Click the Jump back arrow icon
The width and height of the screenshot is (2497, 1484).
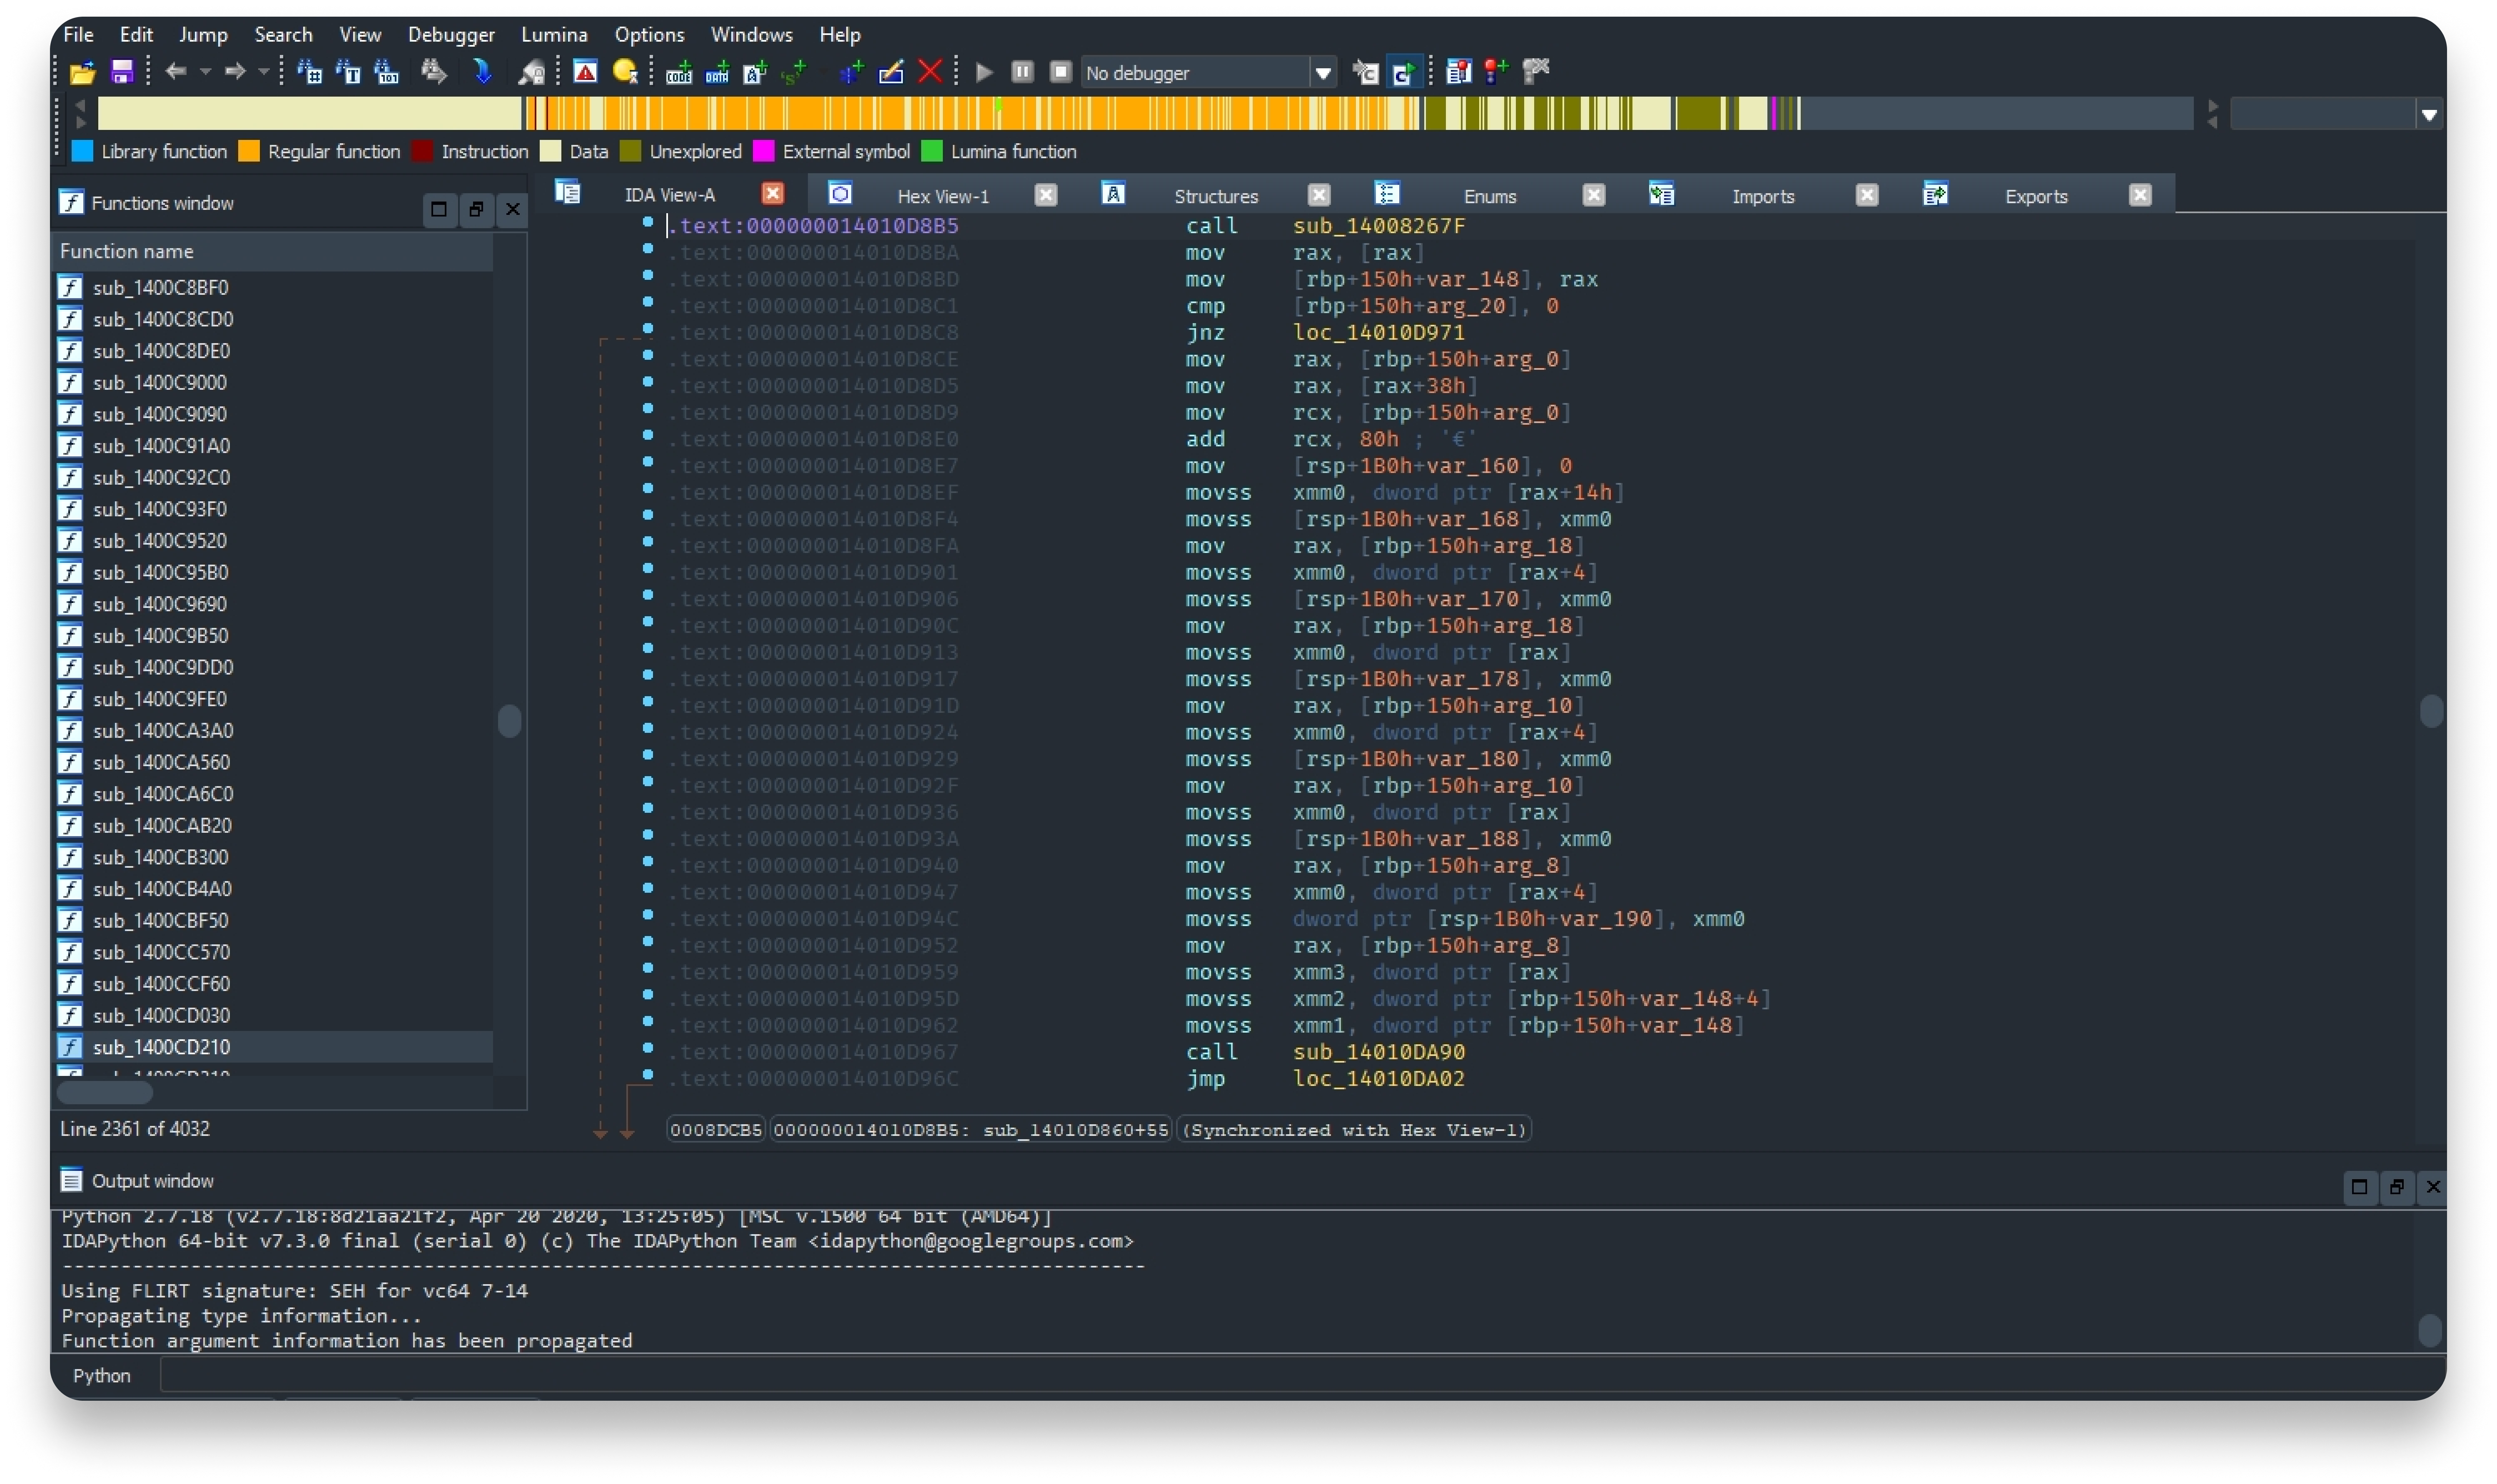point(176,72)
